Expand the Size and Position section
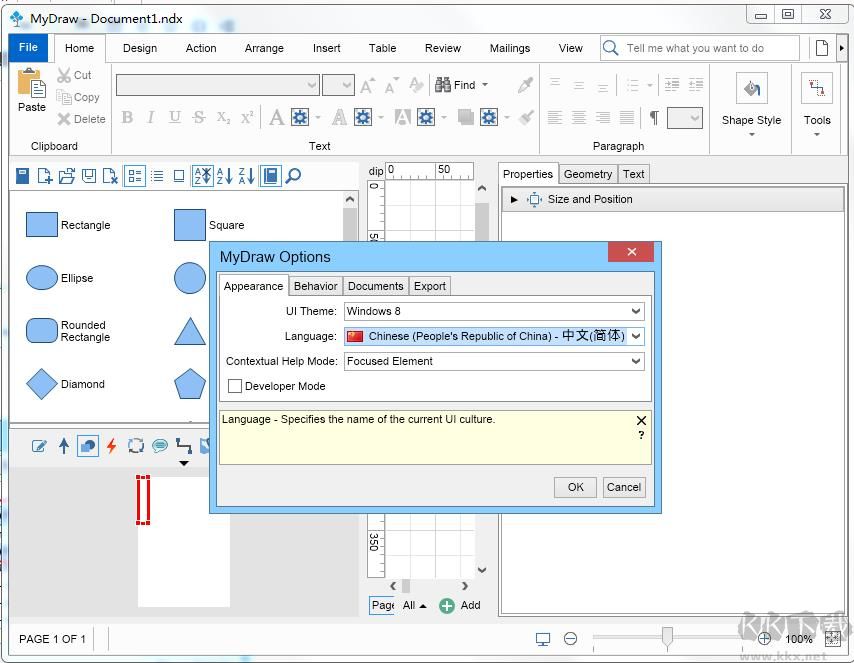Viewport: 854px width, 663px height. 514,199
